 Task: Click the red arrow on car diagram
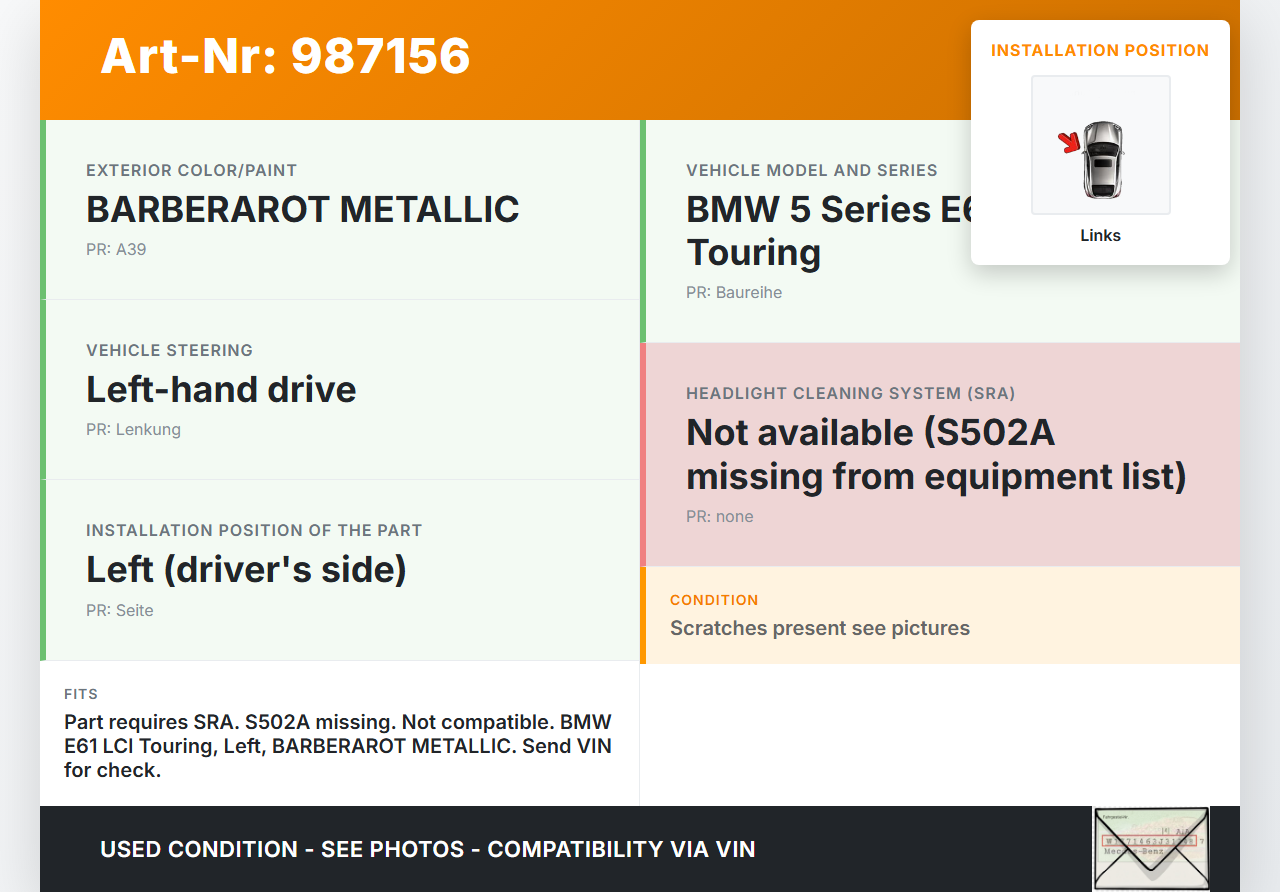(x=1070, y=143)
